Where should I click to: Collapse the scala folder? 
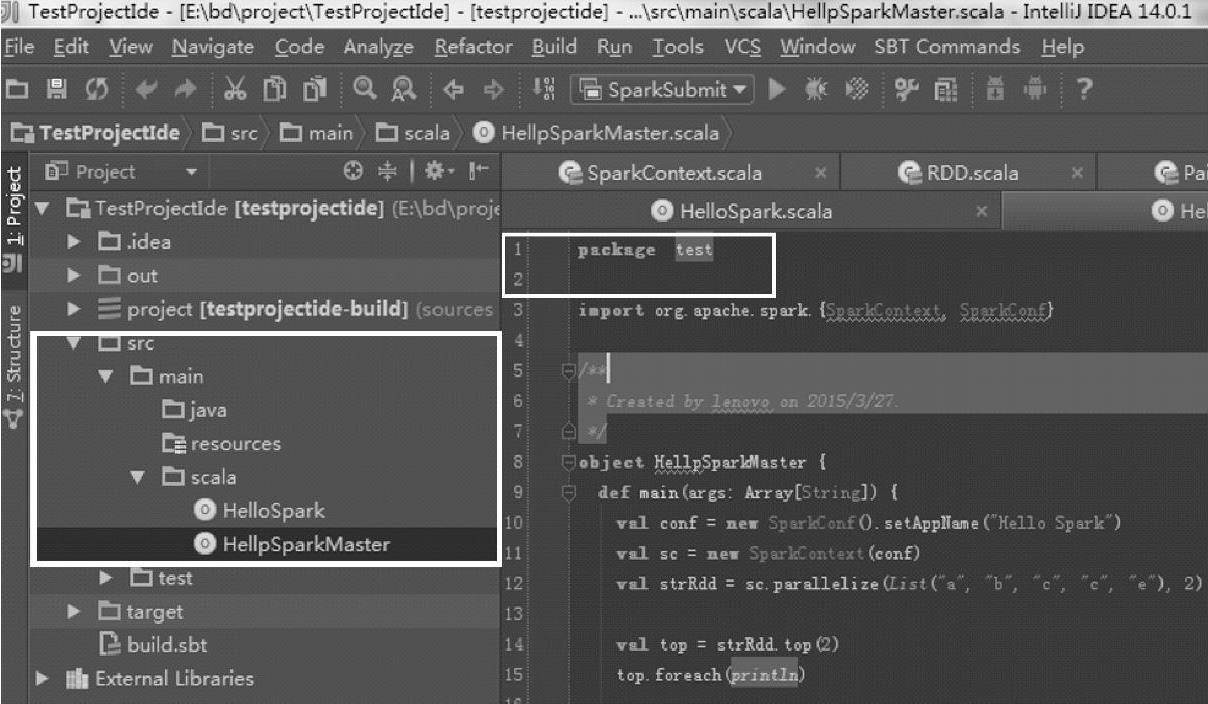138,478
